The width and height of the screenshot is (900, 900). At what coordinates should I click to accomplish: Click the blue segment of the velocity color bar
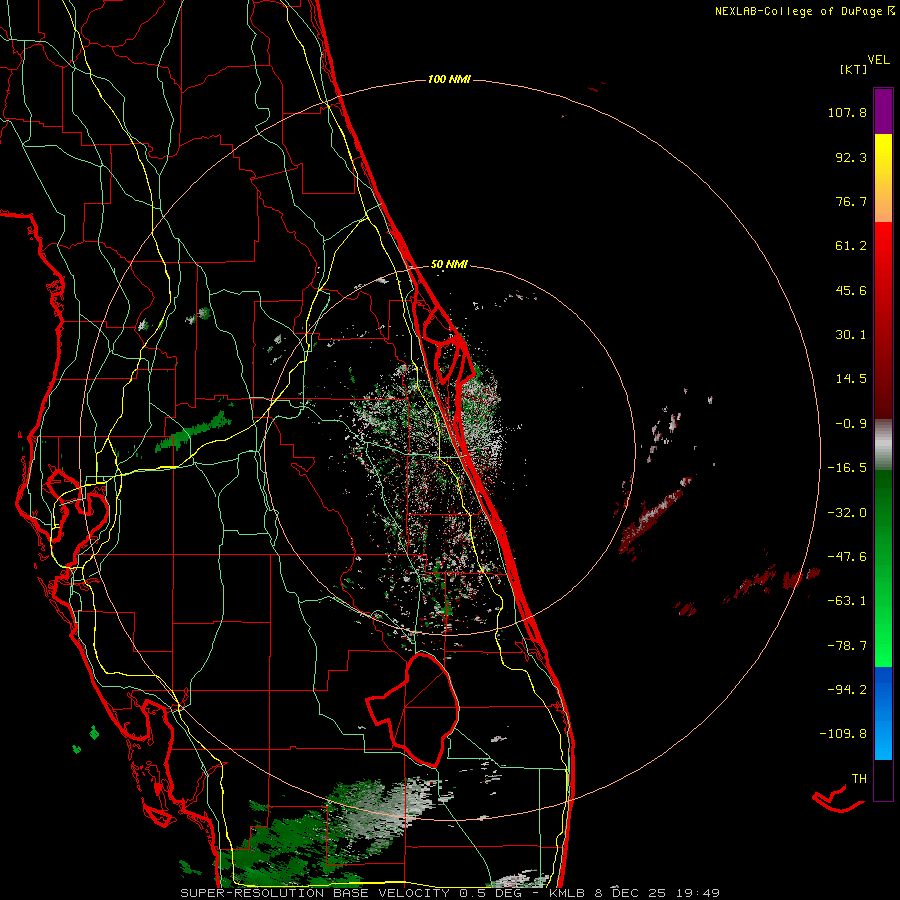(883, 713)
